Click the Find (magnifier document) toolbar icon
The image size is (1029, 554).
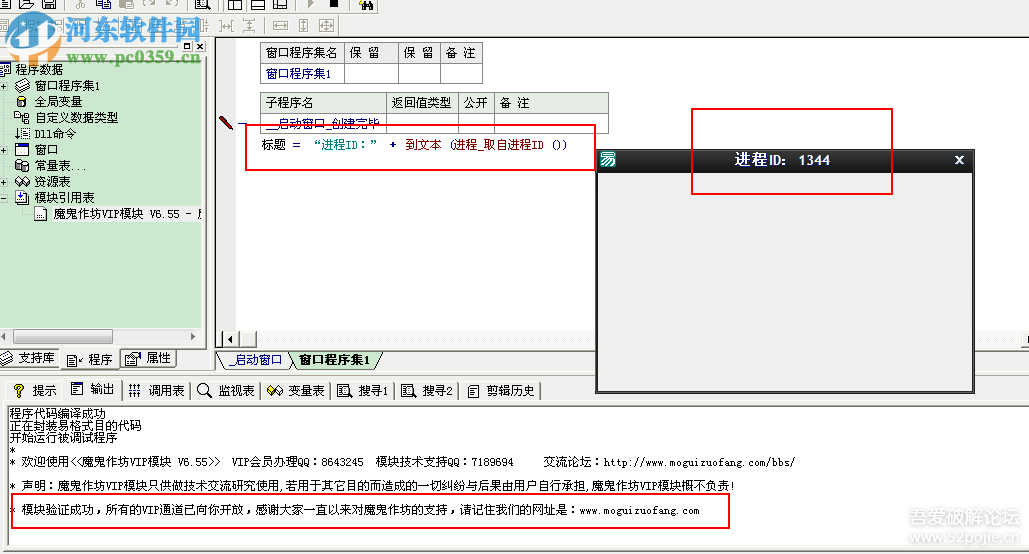[203, 4]
